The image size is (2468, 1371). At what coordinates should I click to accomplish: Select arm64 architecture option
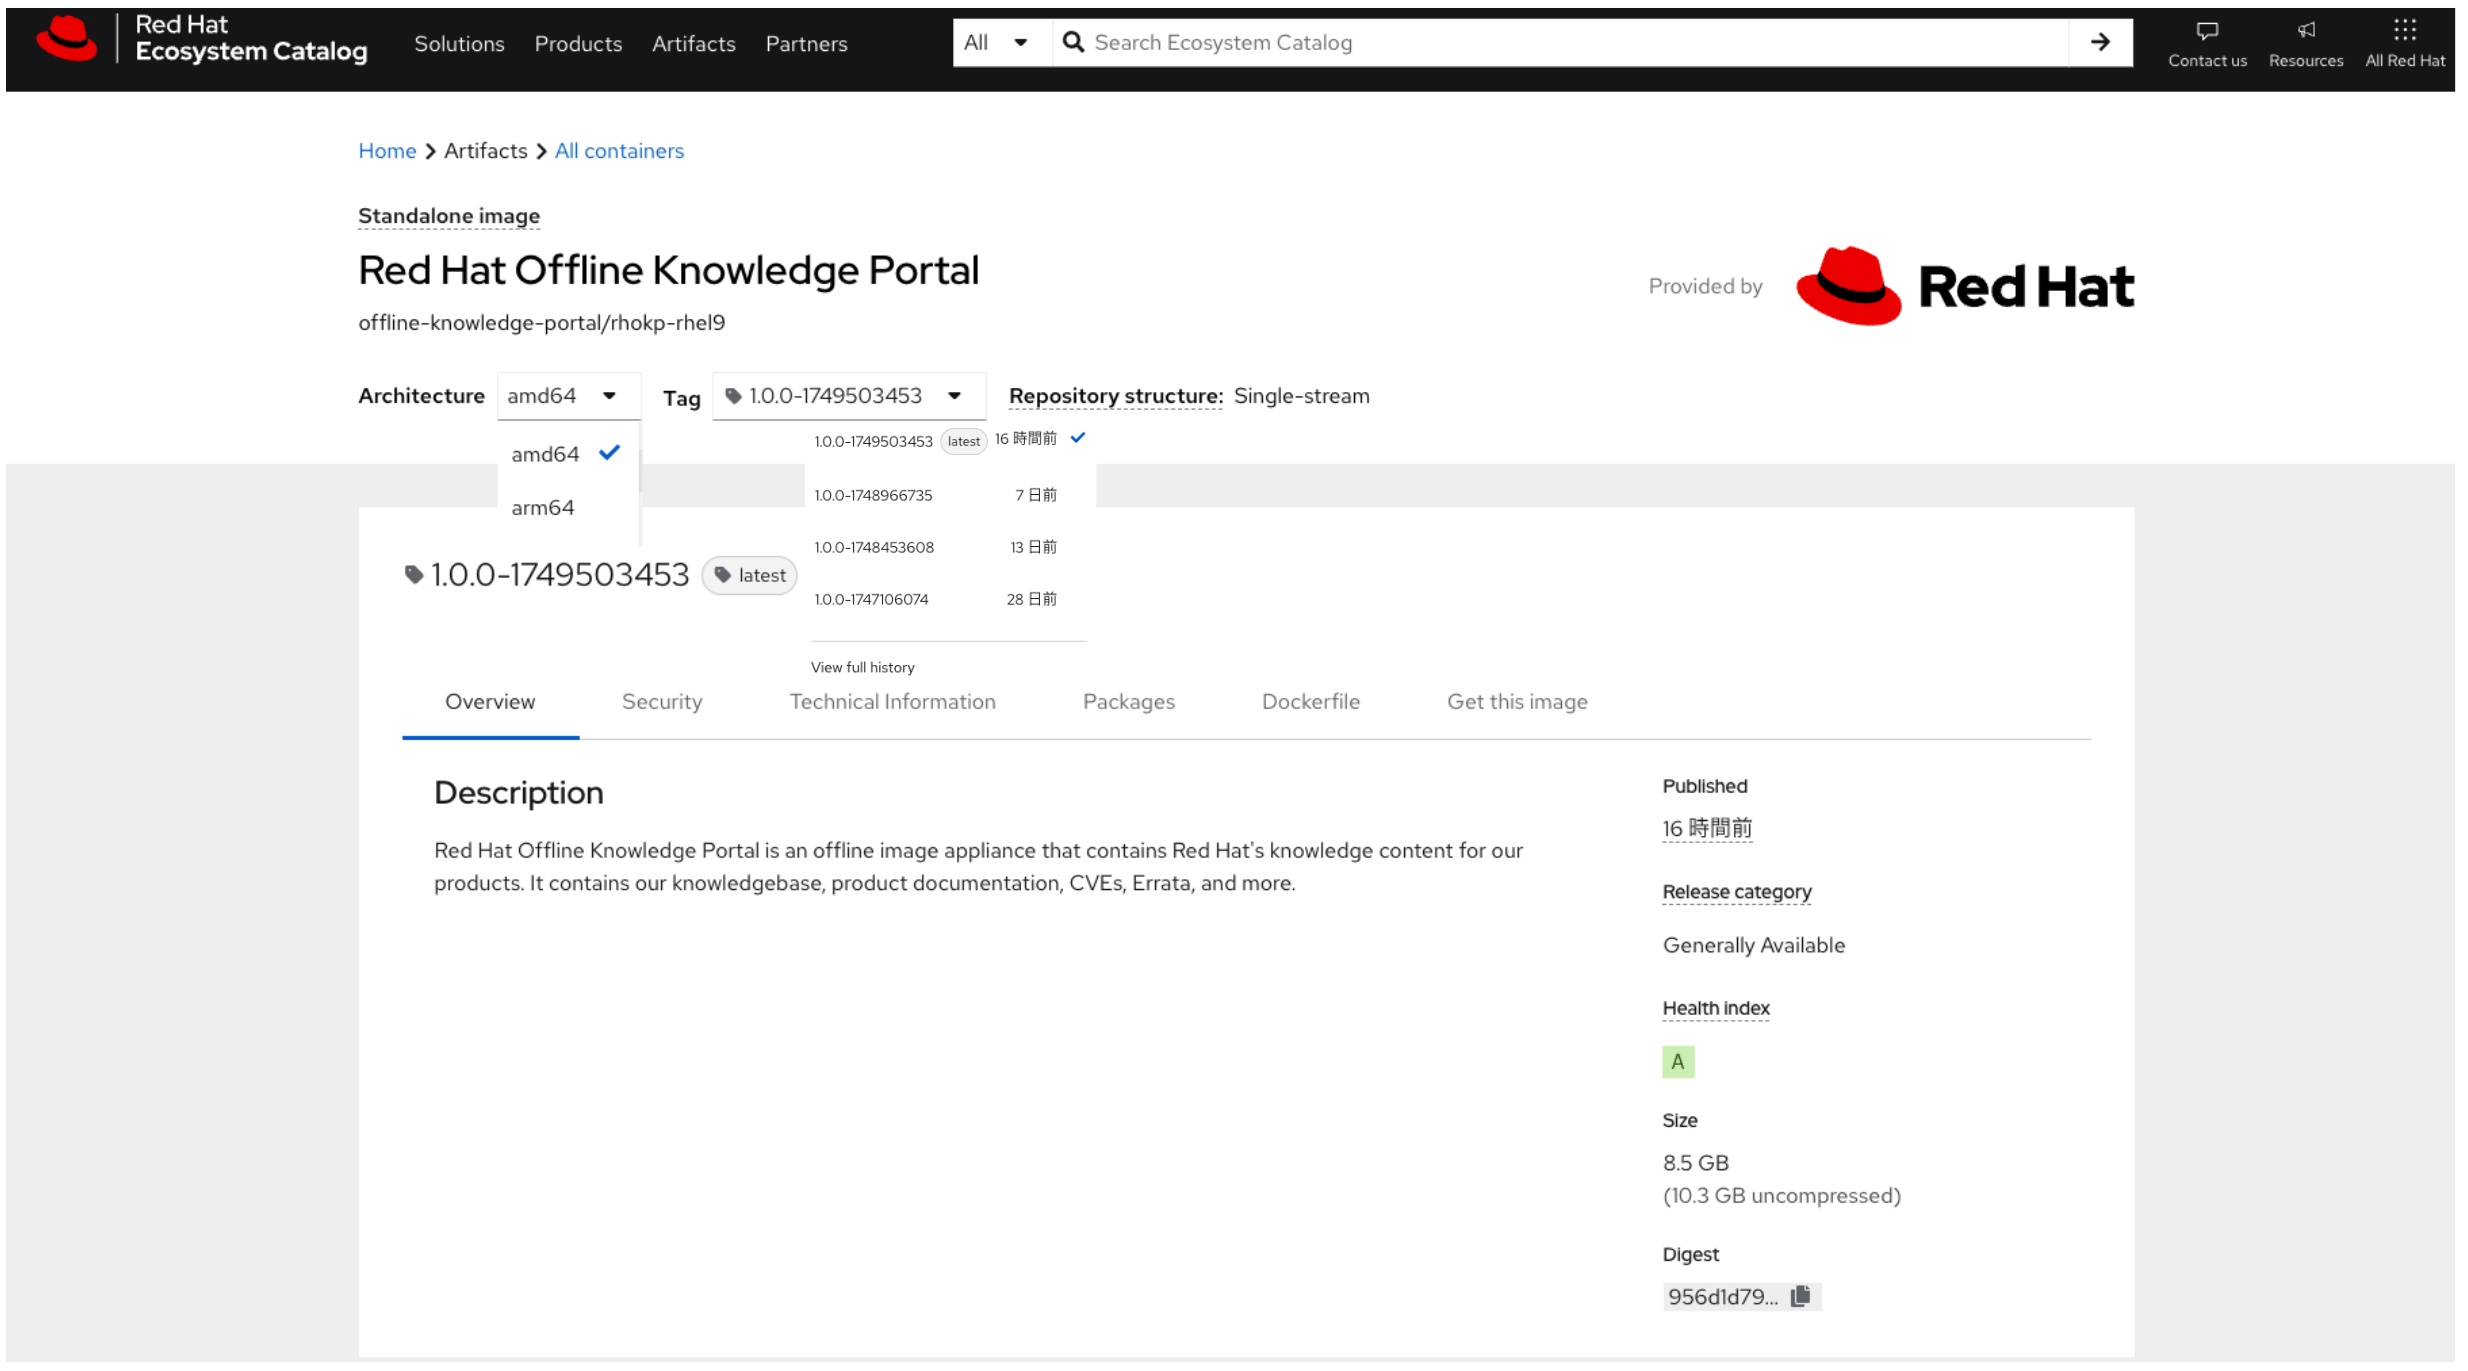[567, 507]
